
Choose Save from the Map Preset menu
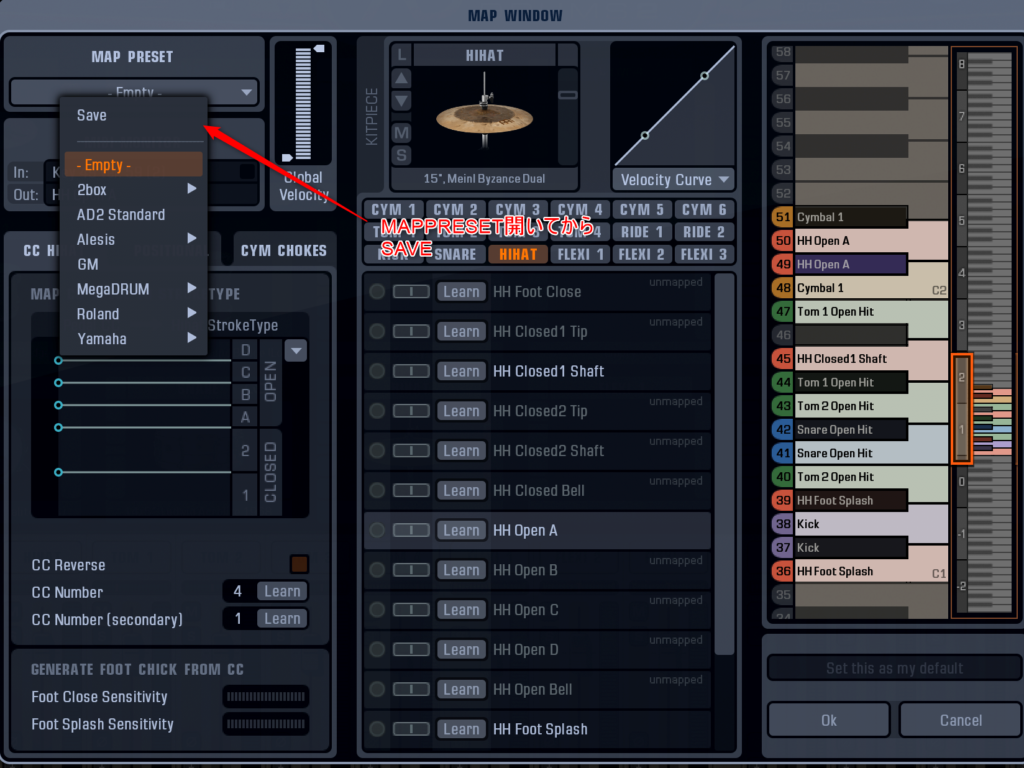92,115
